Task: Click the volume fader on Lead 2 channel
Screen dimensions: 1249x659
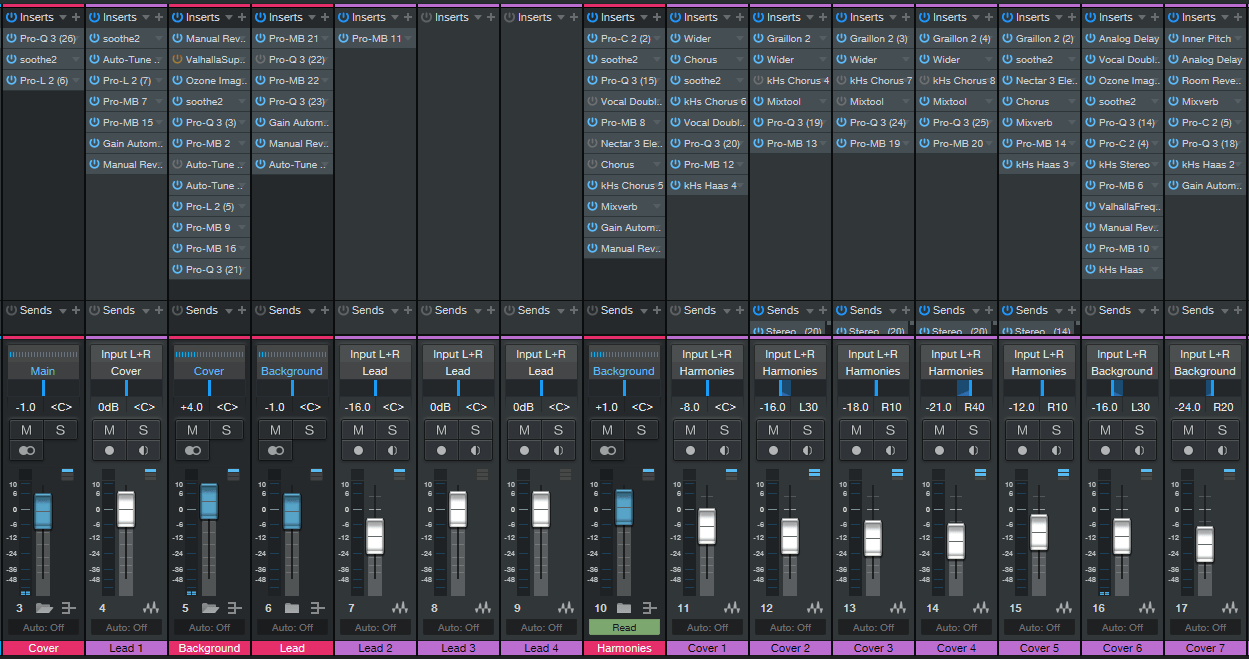Action: tap(375, 536)
